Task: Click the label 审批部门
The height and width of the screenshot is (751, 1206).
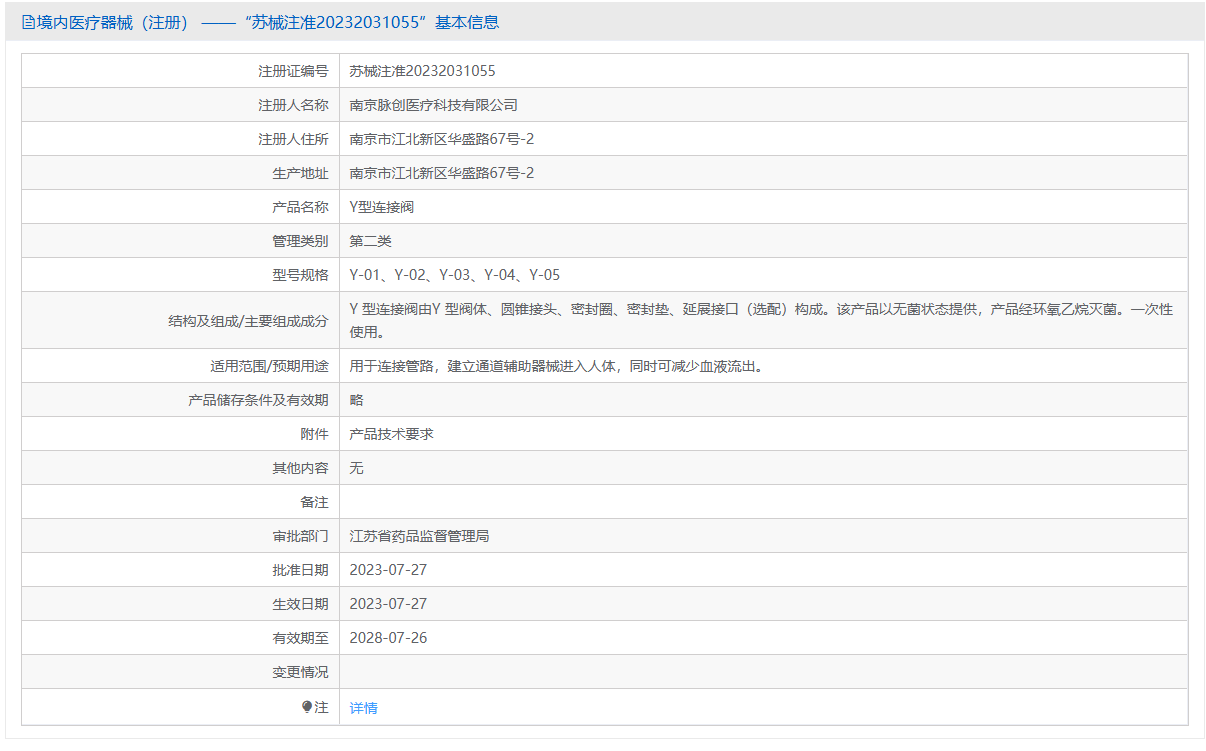Action: (300, 536)
